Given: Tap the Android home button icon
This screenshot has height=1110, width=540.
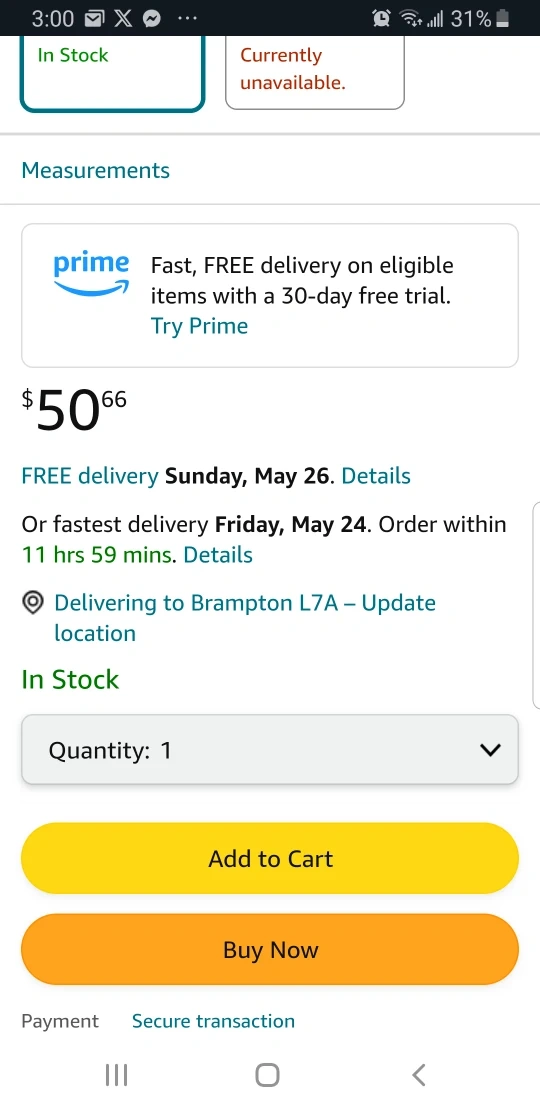Looking at the screenshot, I should (x=268, y=1075).
